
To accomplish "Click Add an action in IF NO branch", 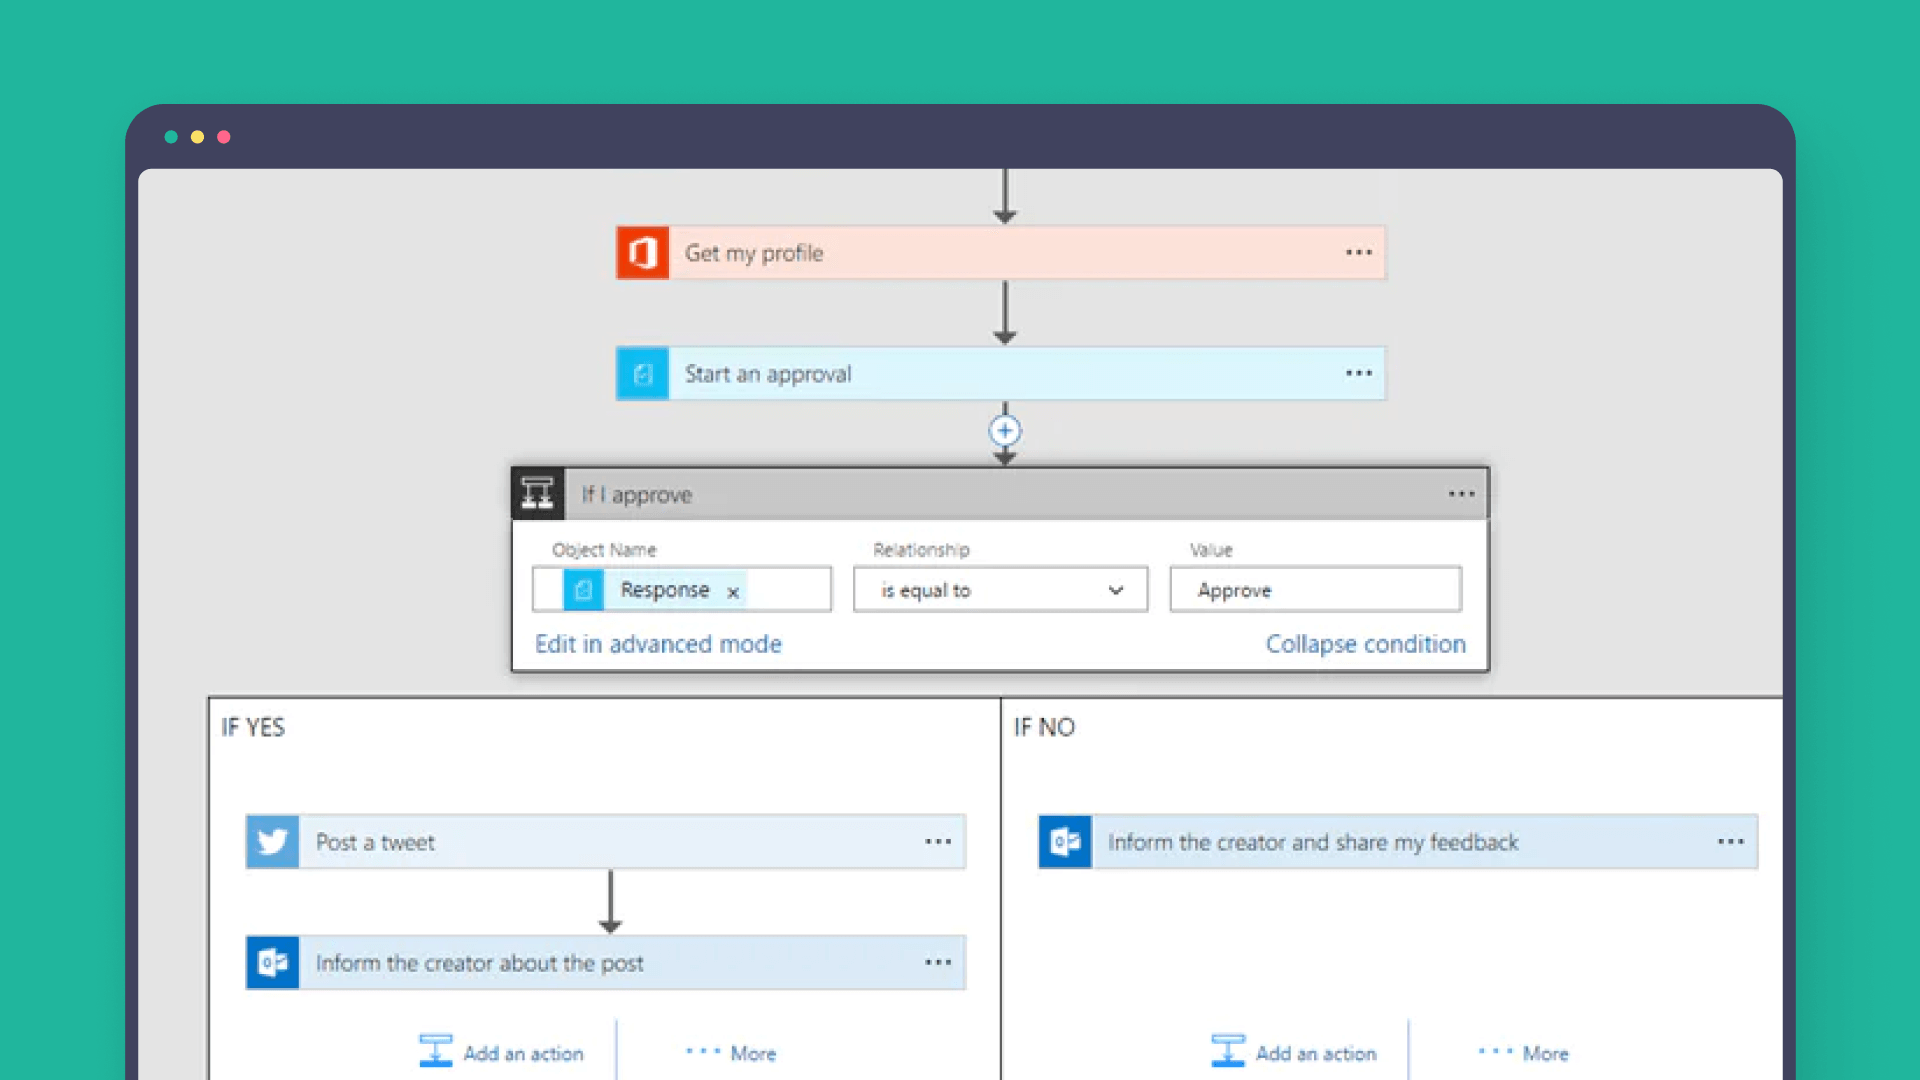I will tap(1294, 1053).
